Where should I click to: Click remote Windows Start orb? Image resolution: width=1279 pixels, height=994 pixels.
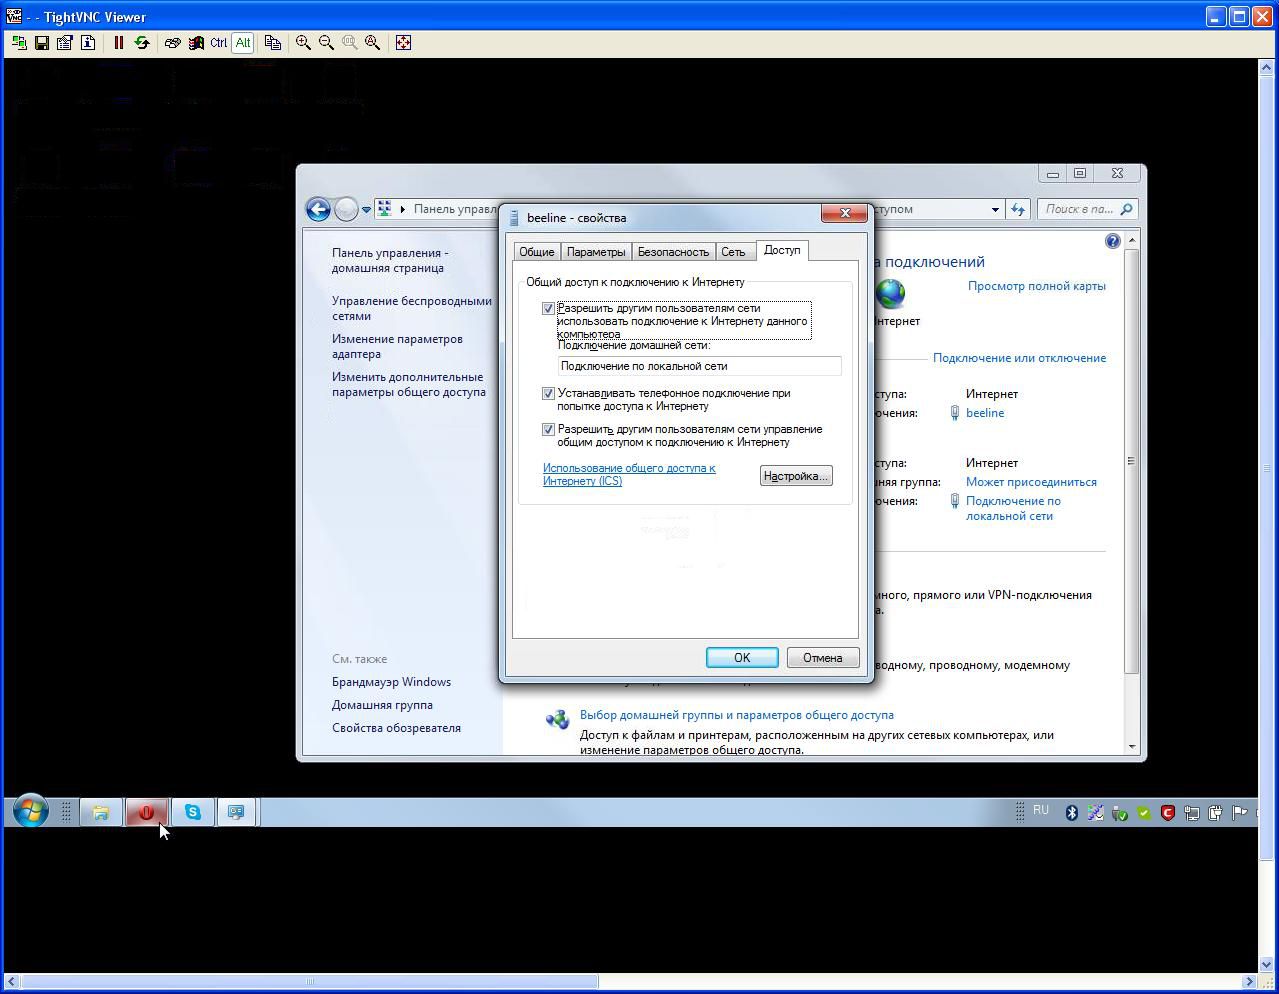[x=30, y=811]
